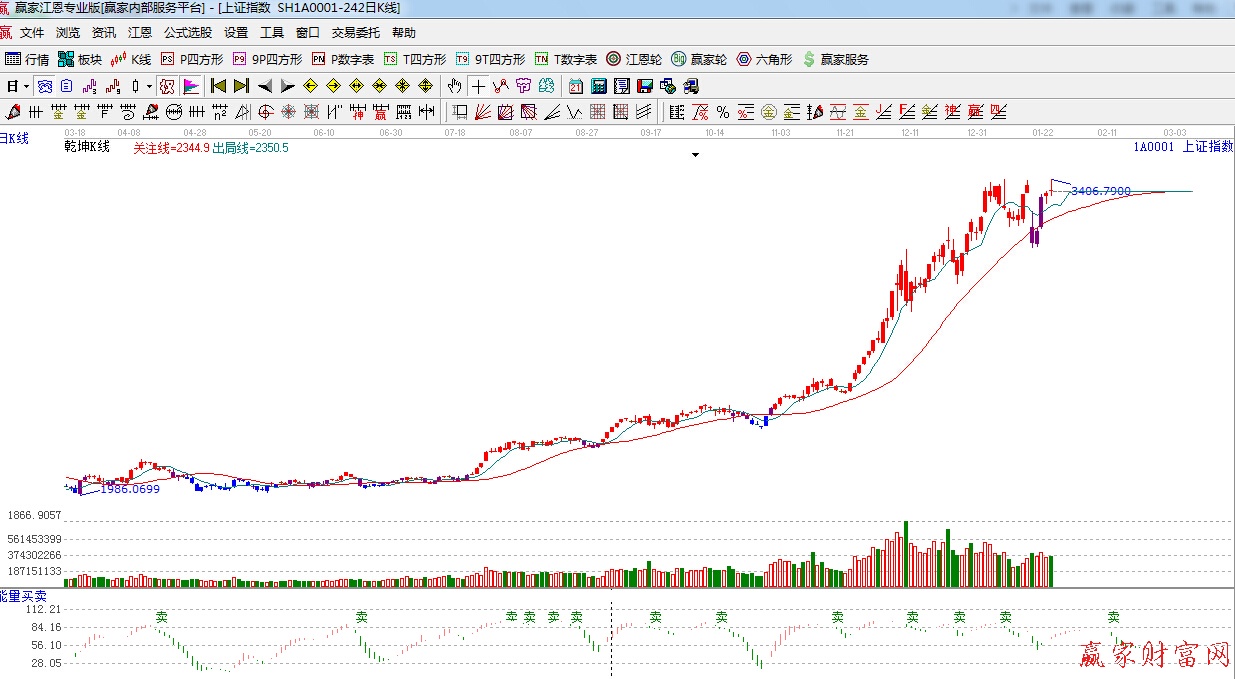
Task: Click the percent sign tool icon
Action: pos(722,112)
